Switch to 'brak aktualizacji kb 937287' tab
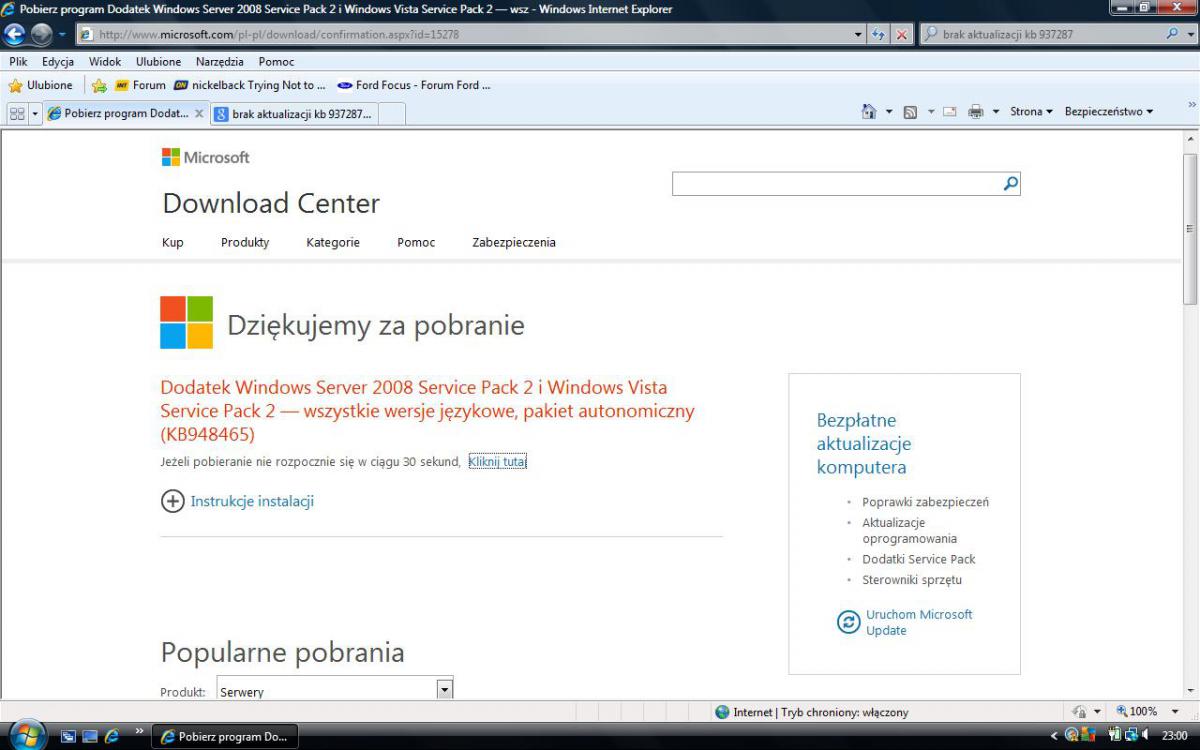This screenshot has height=750, width=1200. [293, 114]
